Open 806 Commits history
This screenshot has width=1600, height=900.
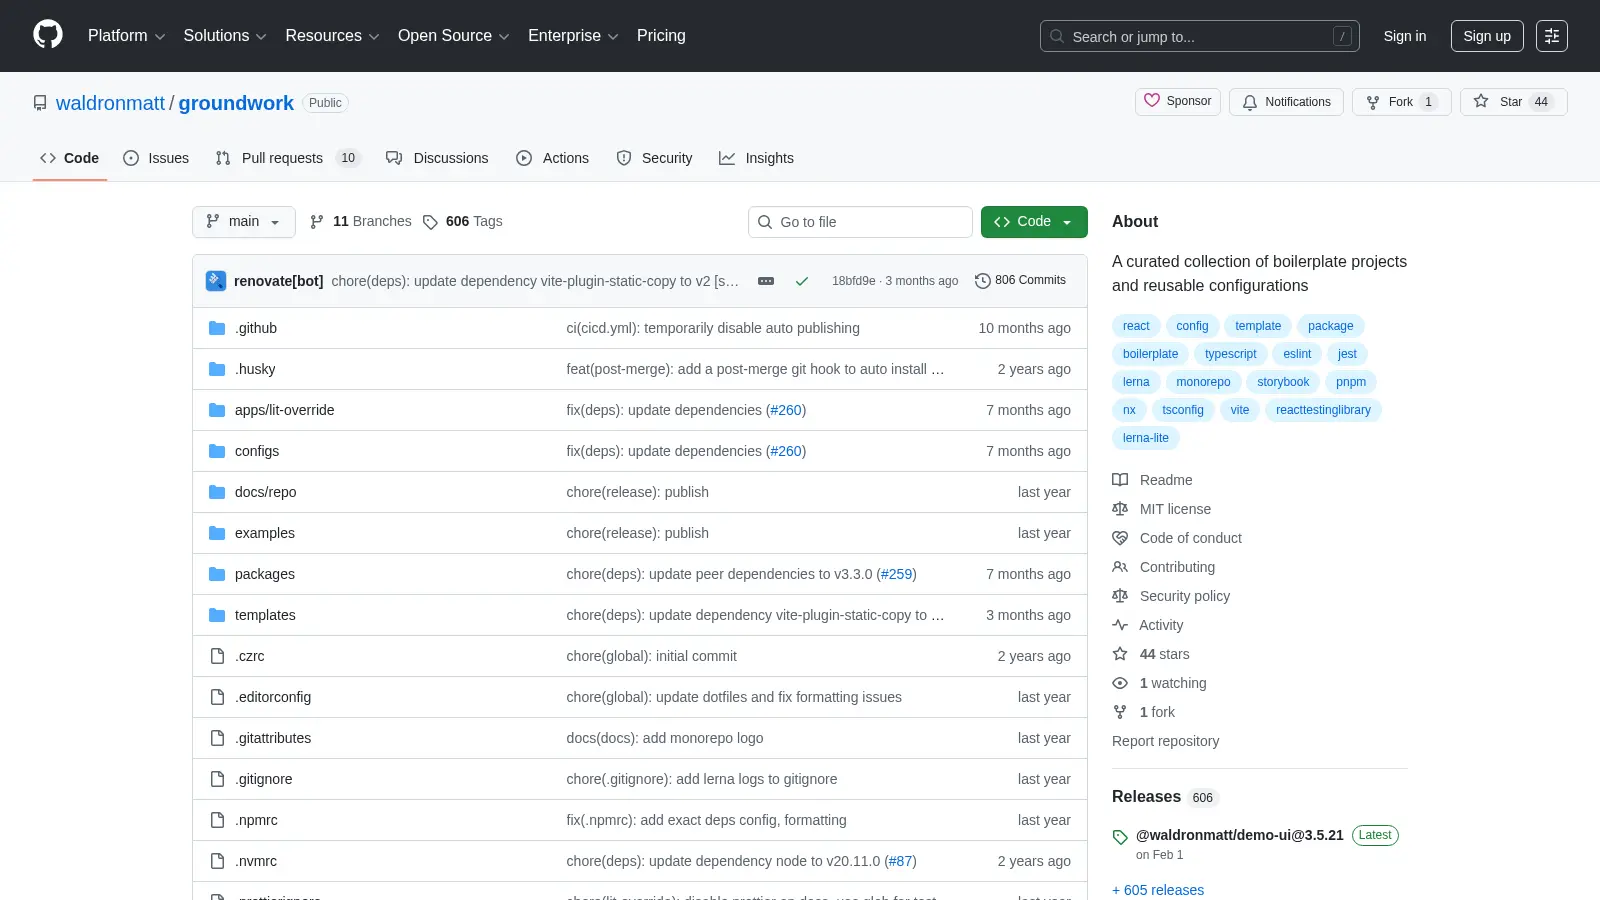1020,281
